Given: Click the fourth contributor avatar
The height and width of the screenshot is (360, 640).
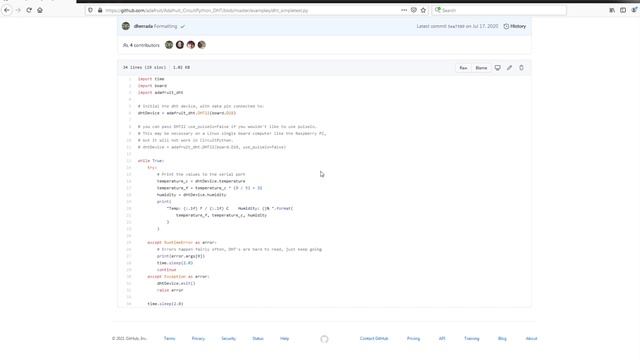Looking at the screenshot, I should (x=202, y=45).
